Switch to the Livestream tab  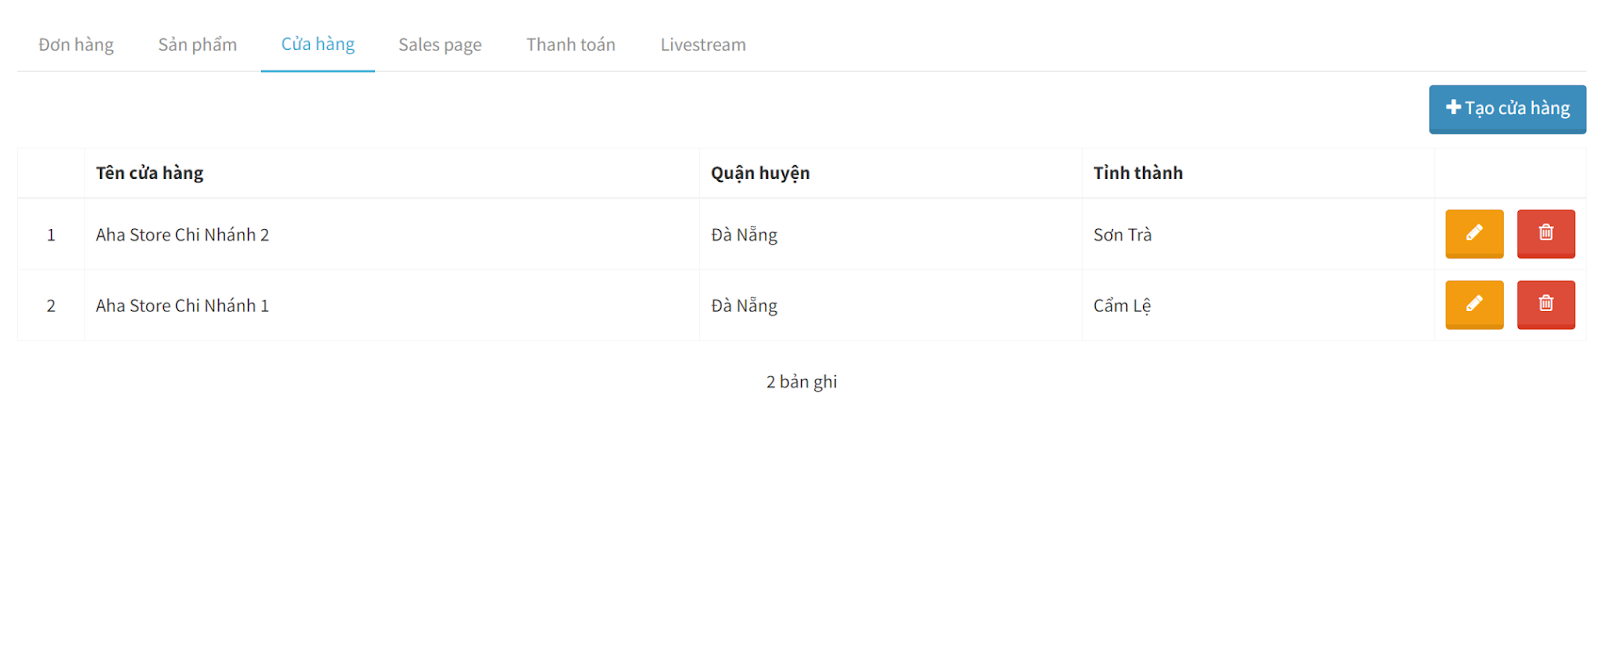tap(703, 45)
